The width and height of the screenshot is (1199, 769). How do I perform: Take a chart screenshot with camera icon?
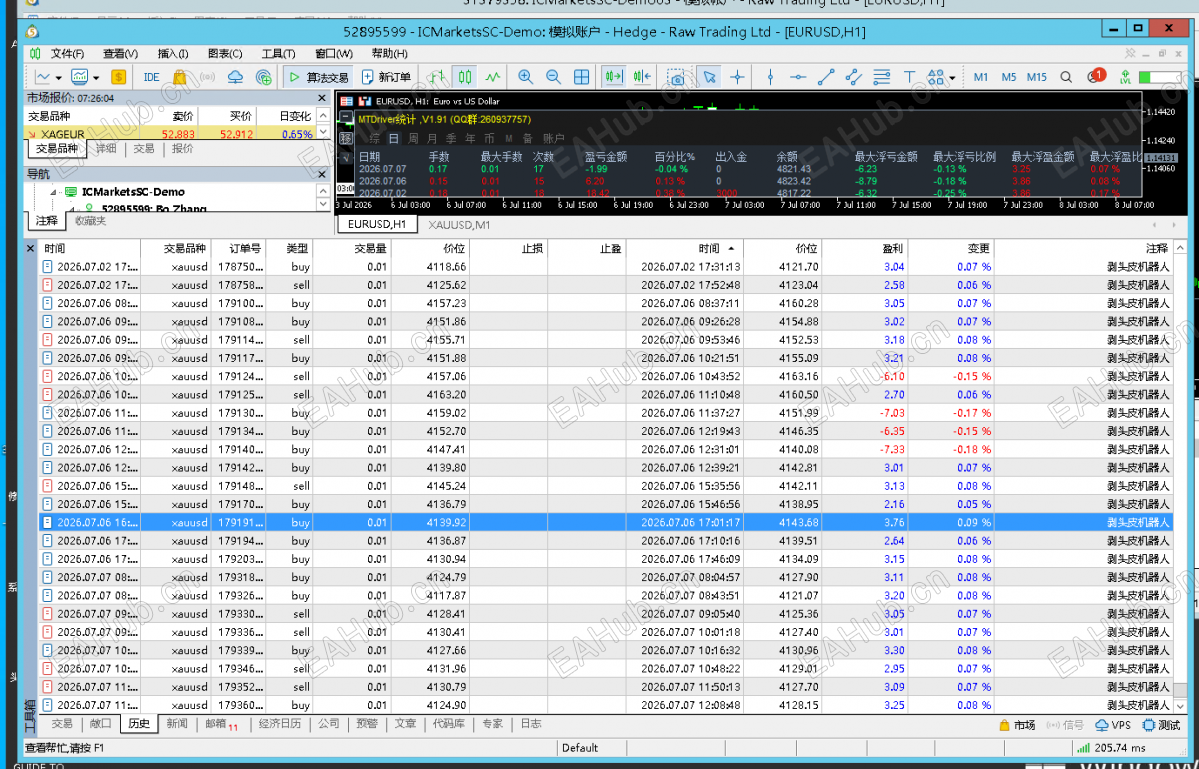[676, 77]
